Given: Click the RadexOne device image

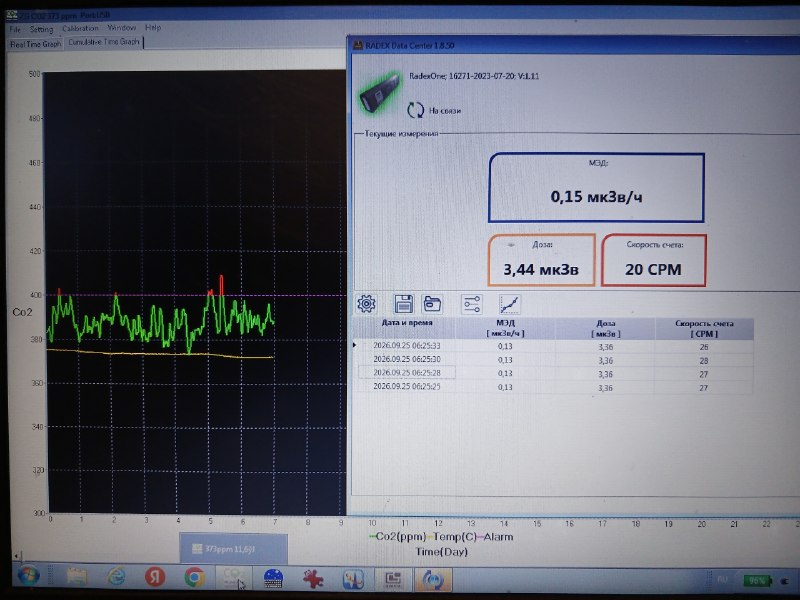Looking at the screenshot, I should coord(380,92).
